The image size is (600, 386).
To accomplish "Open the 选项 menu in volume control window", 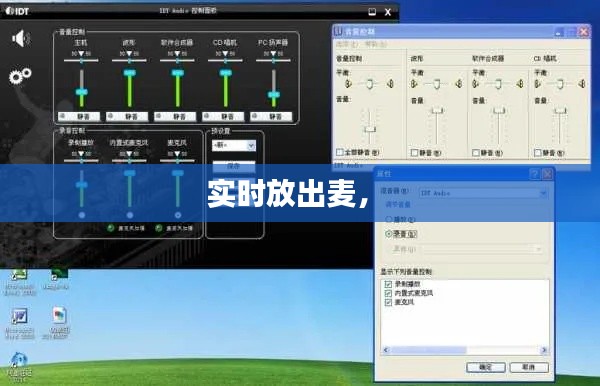I will pos(347,45).
